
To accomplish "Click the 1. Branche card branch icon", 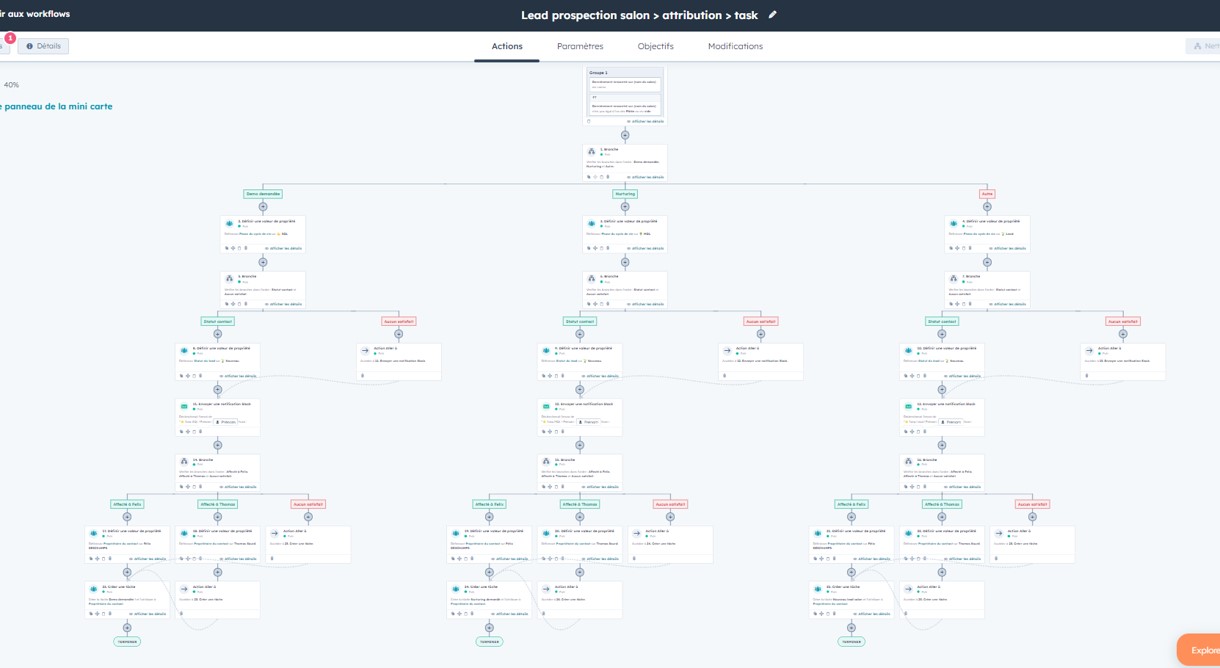I will click(x=591, y=152).
